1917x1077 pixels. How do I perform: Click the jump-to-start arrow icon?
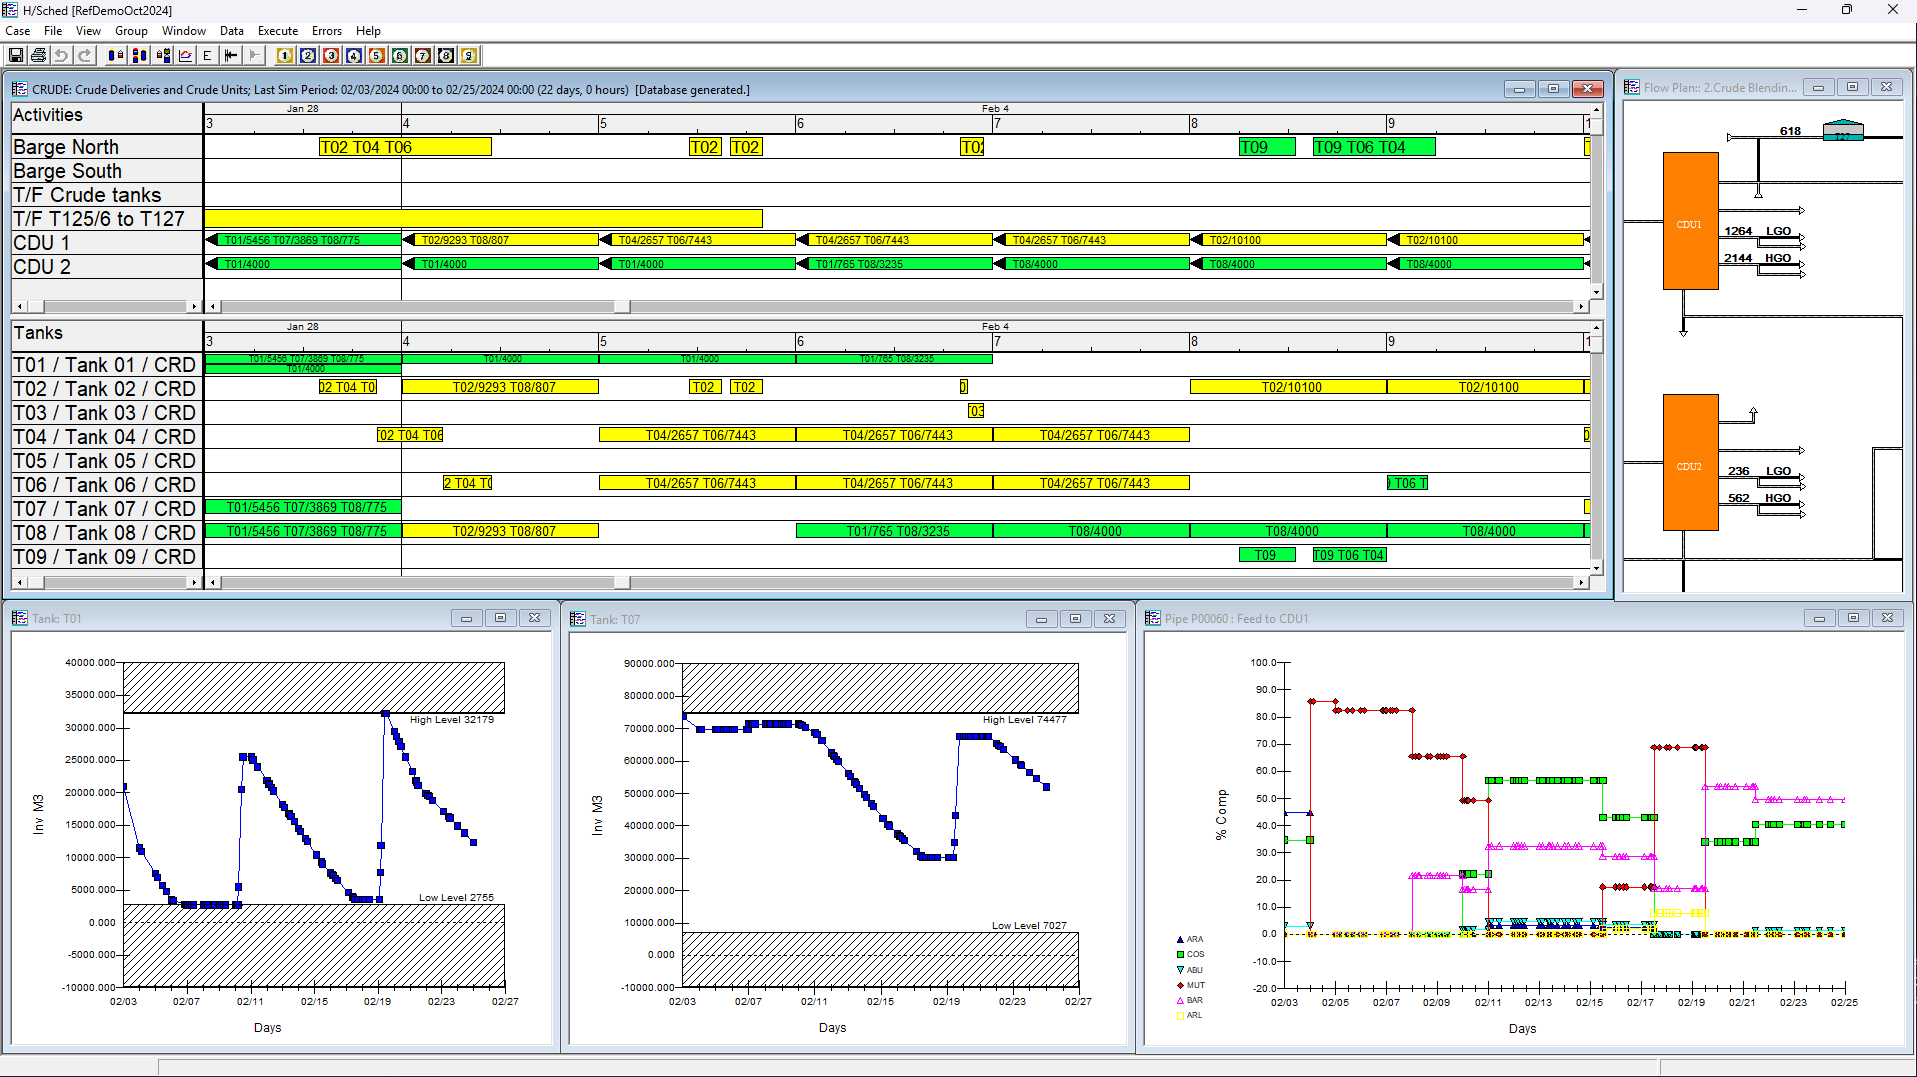[x=231, y=56]
